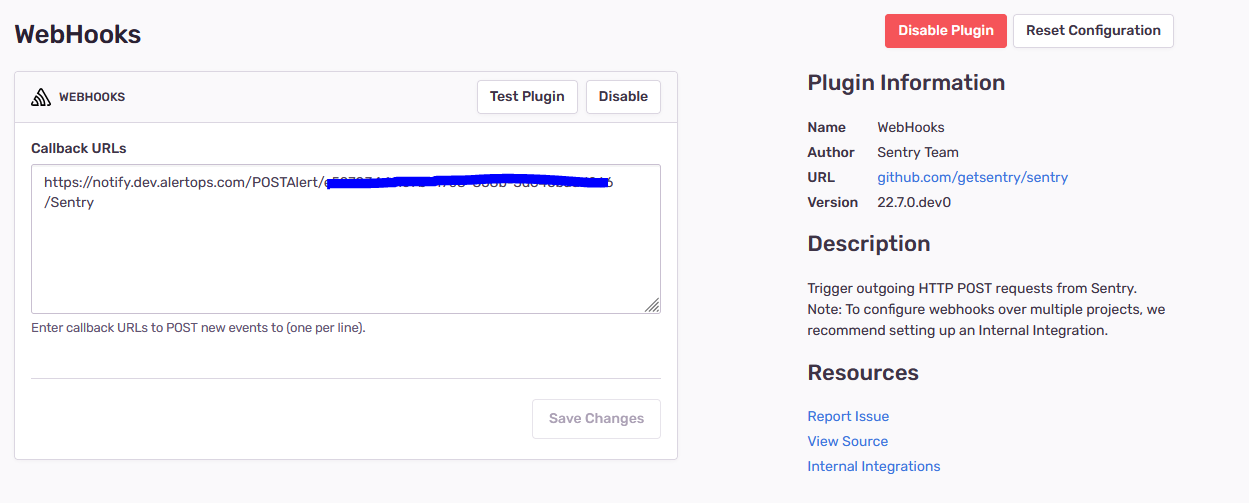This screenshot has width=1249, height=503.
Task: Click the Sentry logo icon beside WEBHOOKS
Action: (x=41, y=97)
